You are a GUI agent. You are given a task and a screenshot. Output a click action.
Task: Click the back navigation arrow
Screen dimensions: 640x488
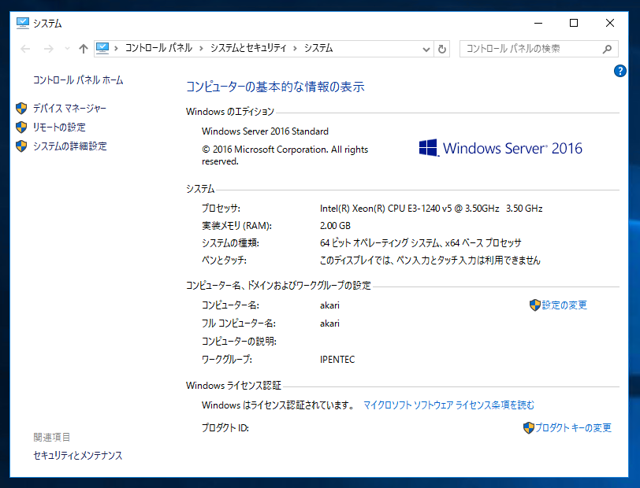coord(26,49)
